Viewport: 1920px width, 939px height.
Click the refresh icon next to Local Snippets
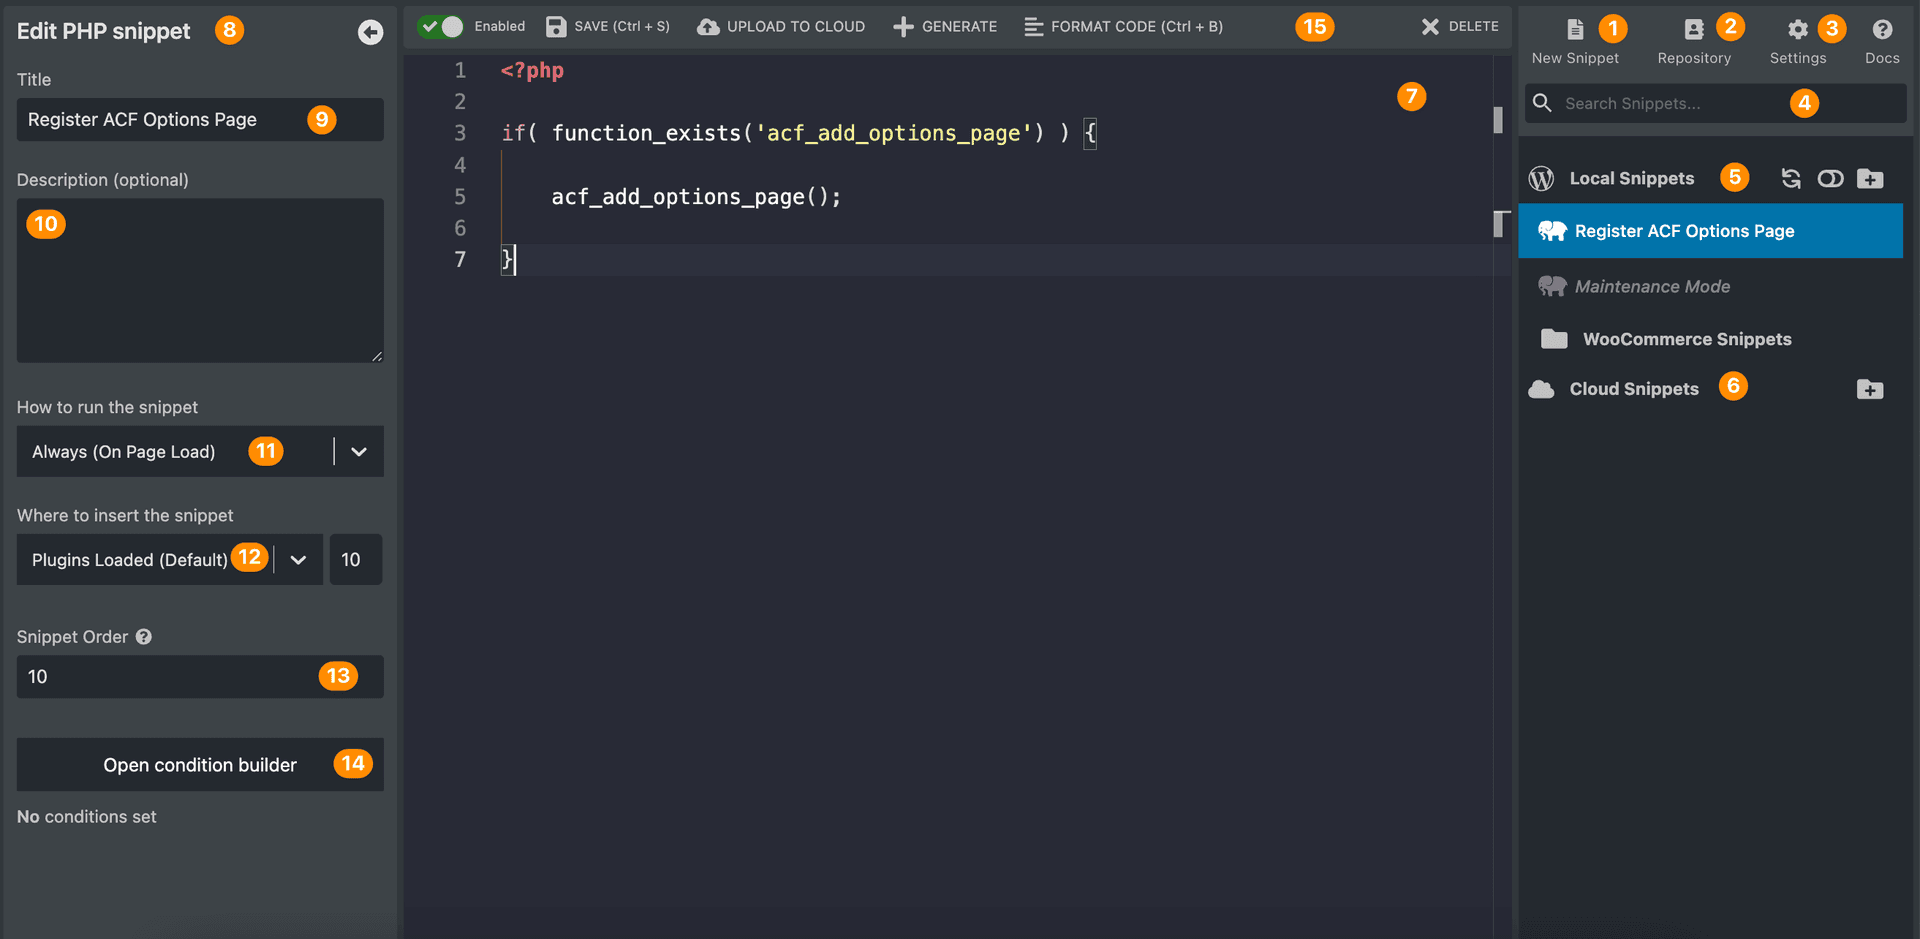[1791, 179]
